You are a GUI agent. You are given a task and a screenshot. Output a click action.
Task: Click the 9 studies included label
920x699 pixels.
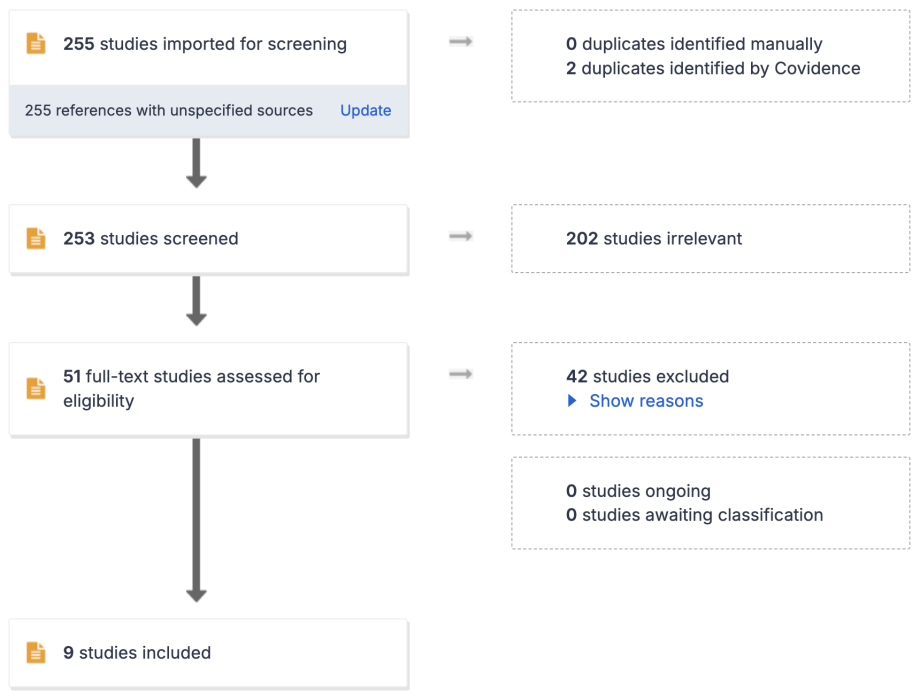point(137,653)
